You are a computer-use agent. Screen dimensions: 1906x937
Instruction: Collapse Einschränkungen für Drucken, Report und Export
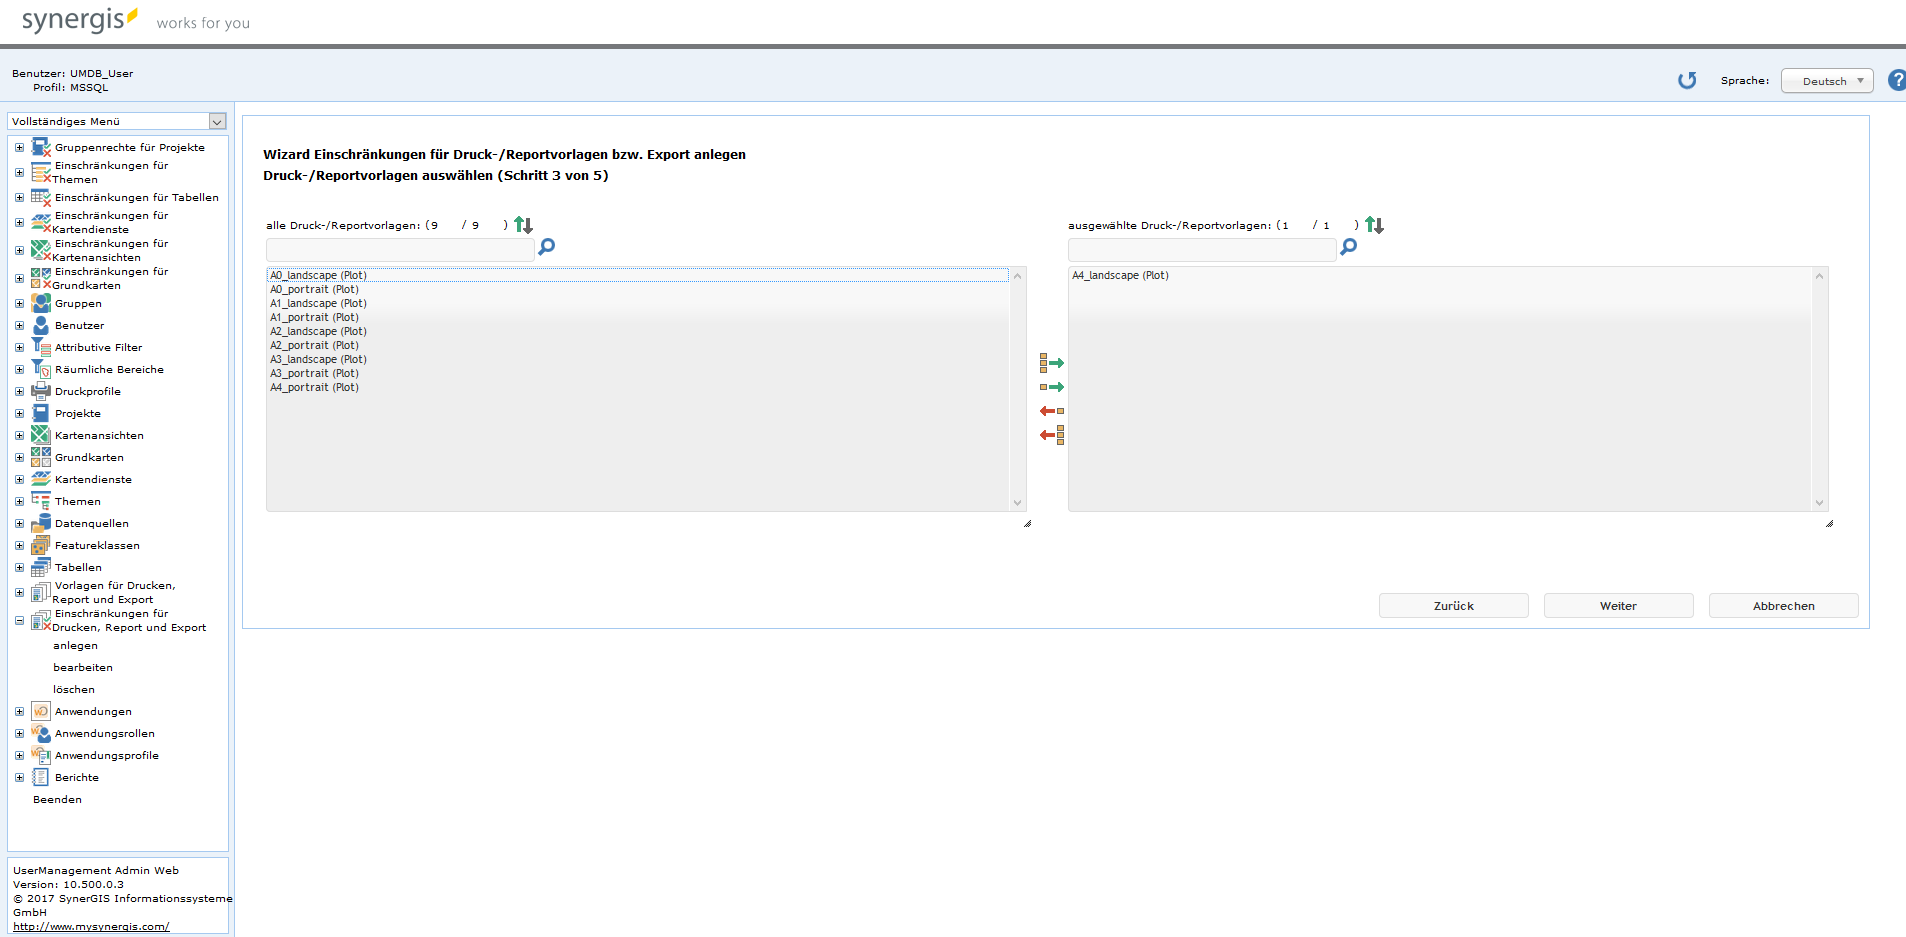click(19, 621)
